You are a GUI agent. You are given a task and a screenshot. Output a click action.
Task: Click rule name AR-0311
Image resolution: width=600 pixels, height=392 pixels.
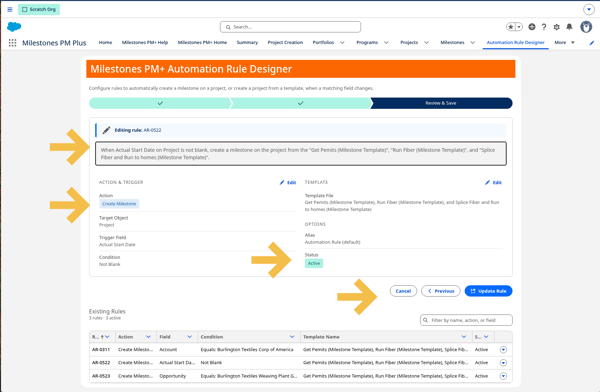[x=101, y=350]
